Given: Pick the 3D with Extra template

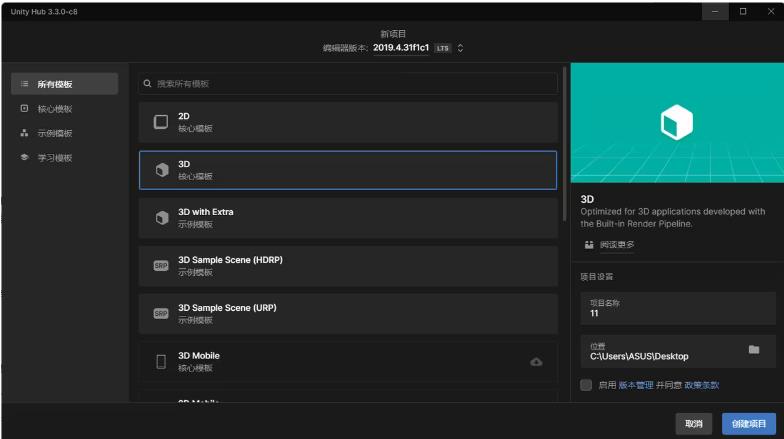Looking at the screenshot, I should tap(348, 218).
